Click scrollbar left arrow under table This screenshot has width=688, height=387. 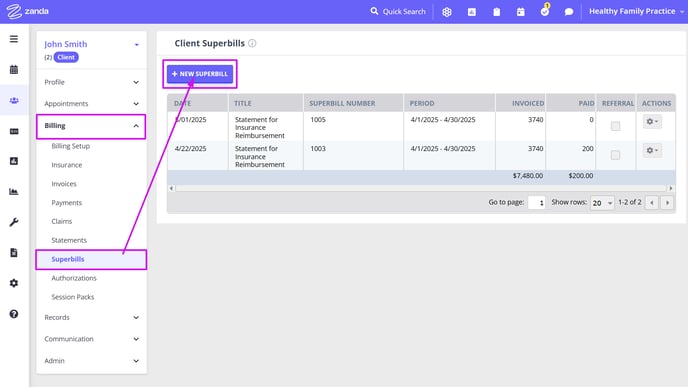(172, 188)
